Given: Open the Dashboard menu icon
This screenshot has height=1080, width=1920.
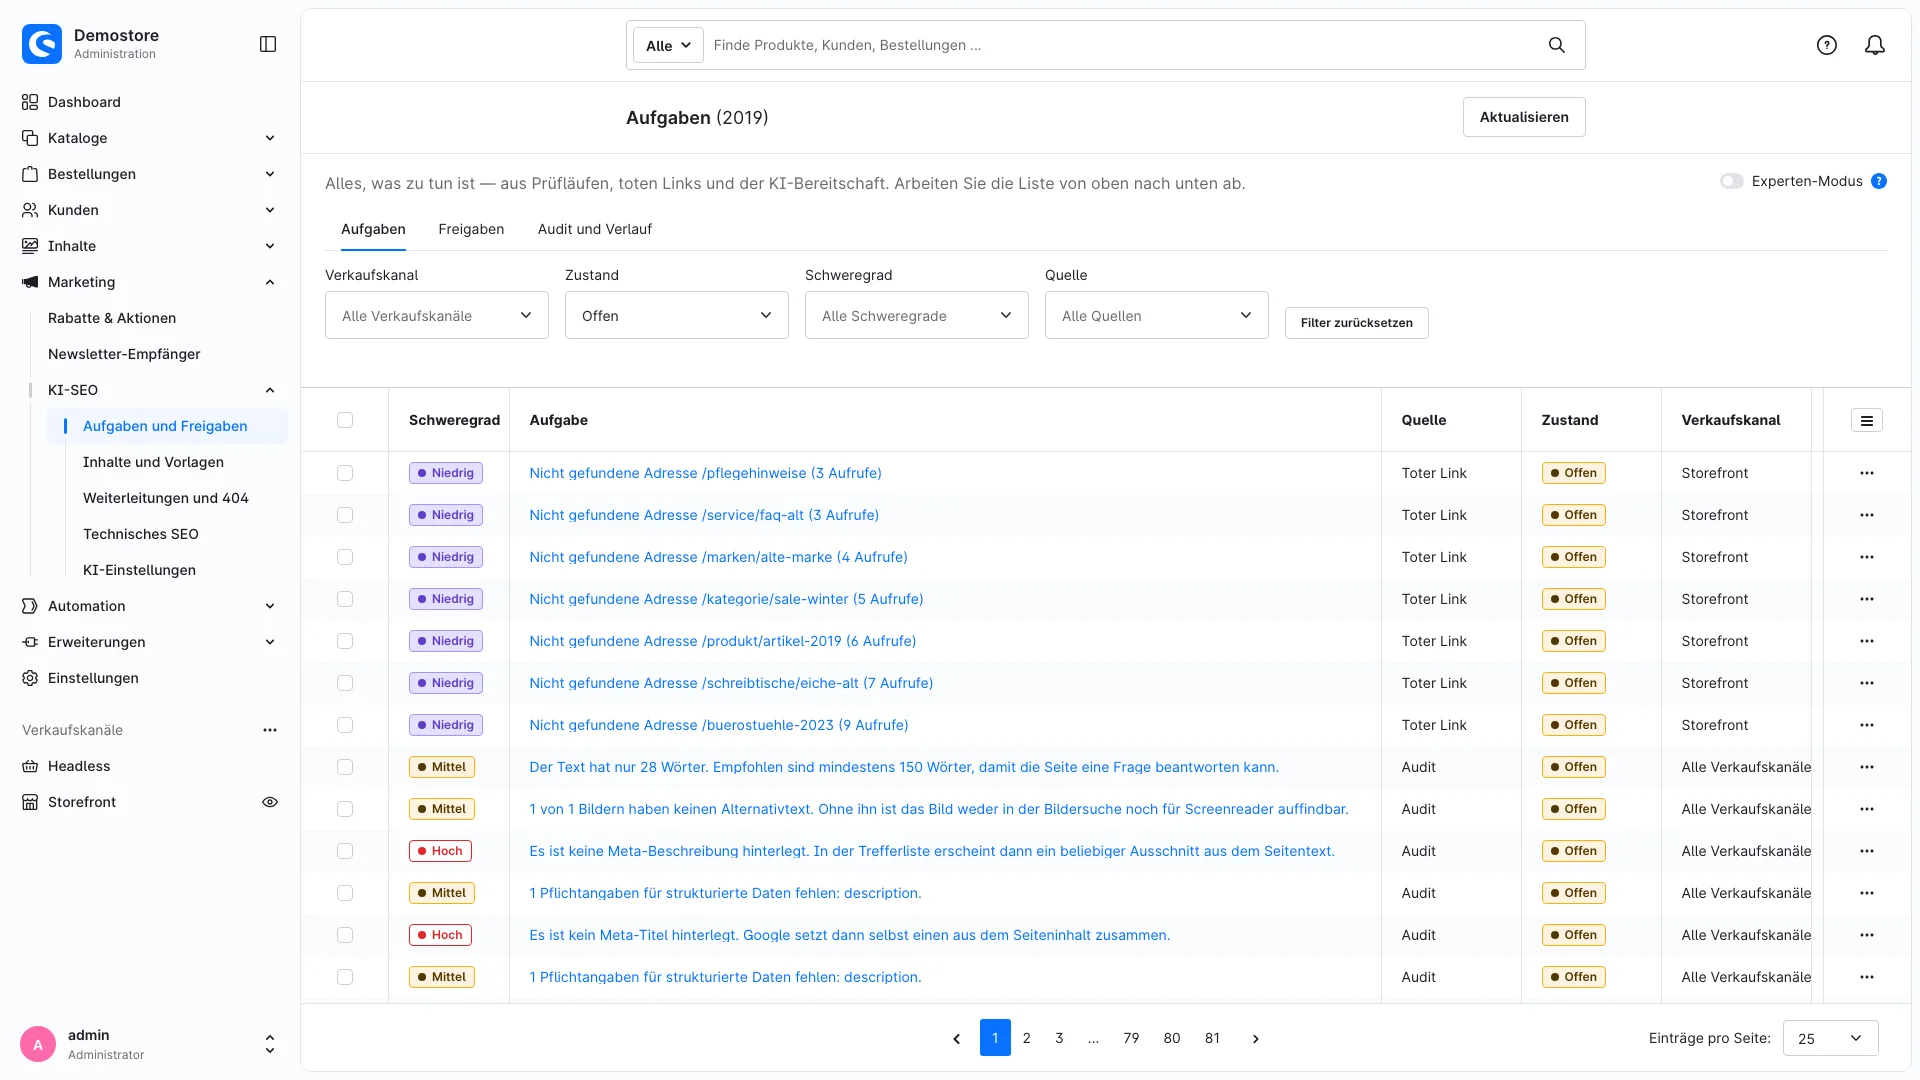Looking at the screenshot, I should pyautogui.click(x=30, y=102).
